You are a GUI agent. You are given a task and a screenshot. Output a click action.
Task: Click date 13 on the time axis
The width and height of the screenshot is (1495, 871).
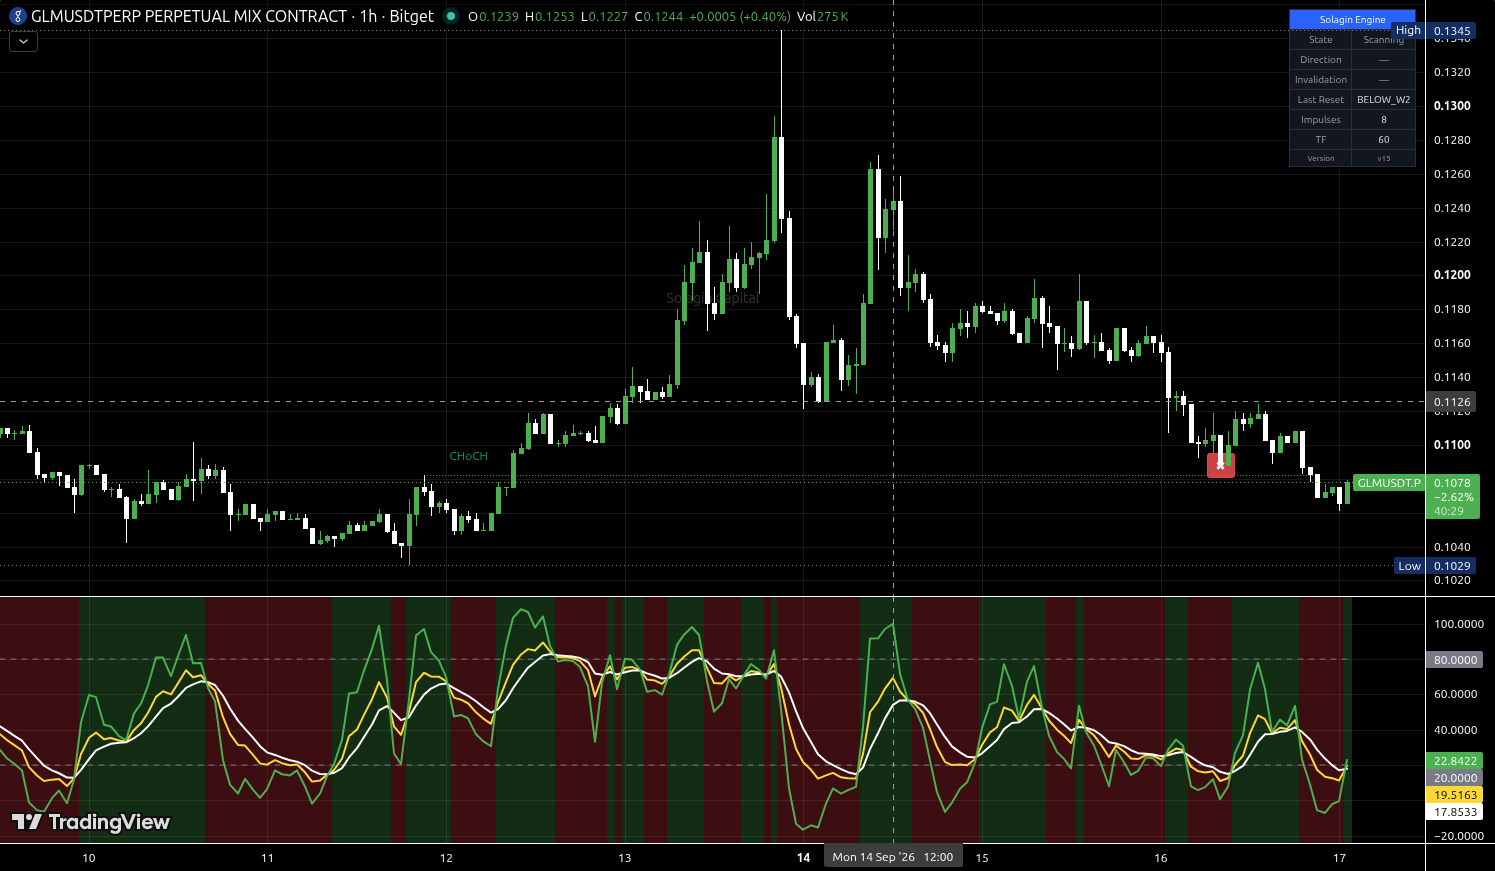point(625,858)
